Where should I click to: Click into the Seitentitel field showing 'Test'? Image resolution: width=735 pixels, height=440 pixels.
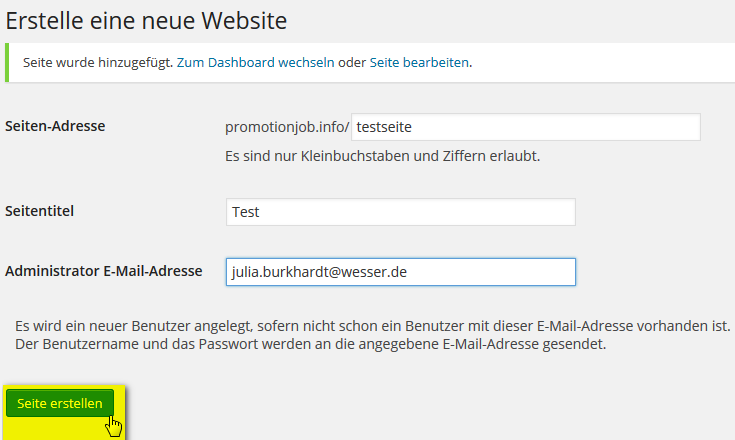click(x=400, y=212)
